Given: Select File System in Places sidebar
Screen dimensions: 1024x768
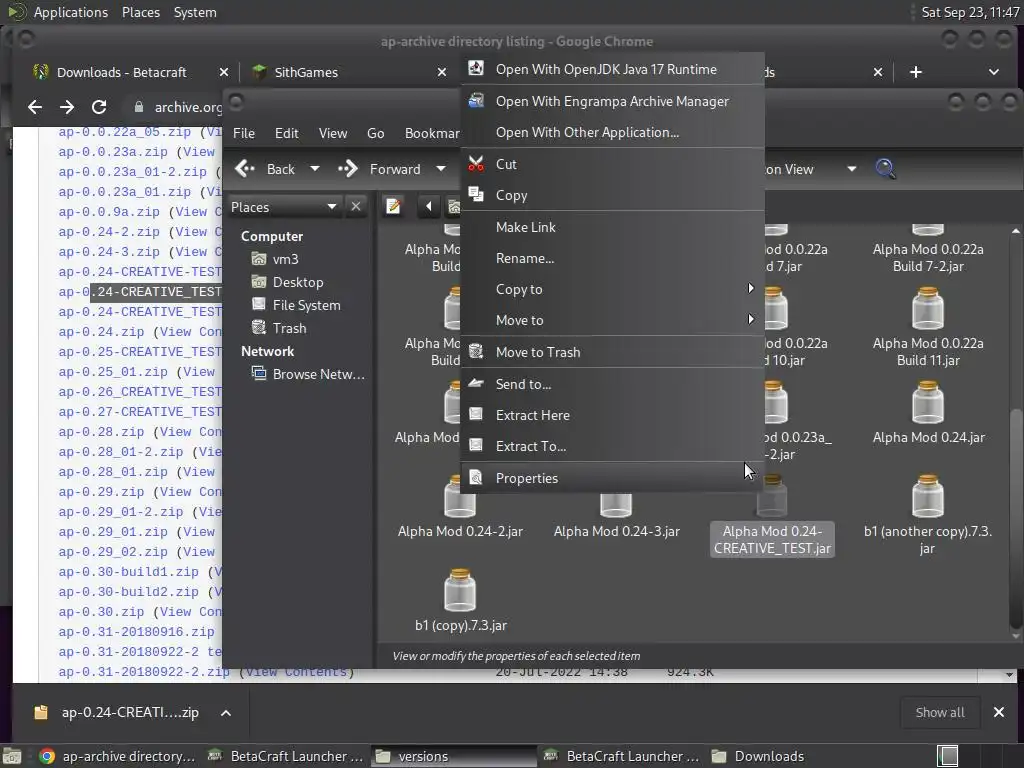Looking at the screenshot, I should click(296, 305).
